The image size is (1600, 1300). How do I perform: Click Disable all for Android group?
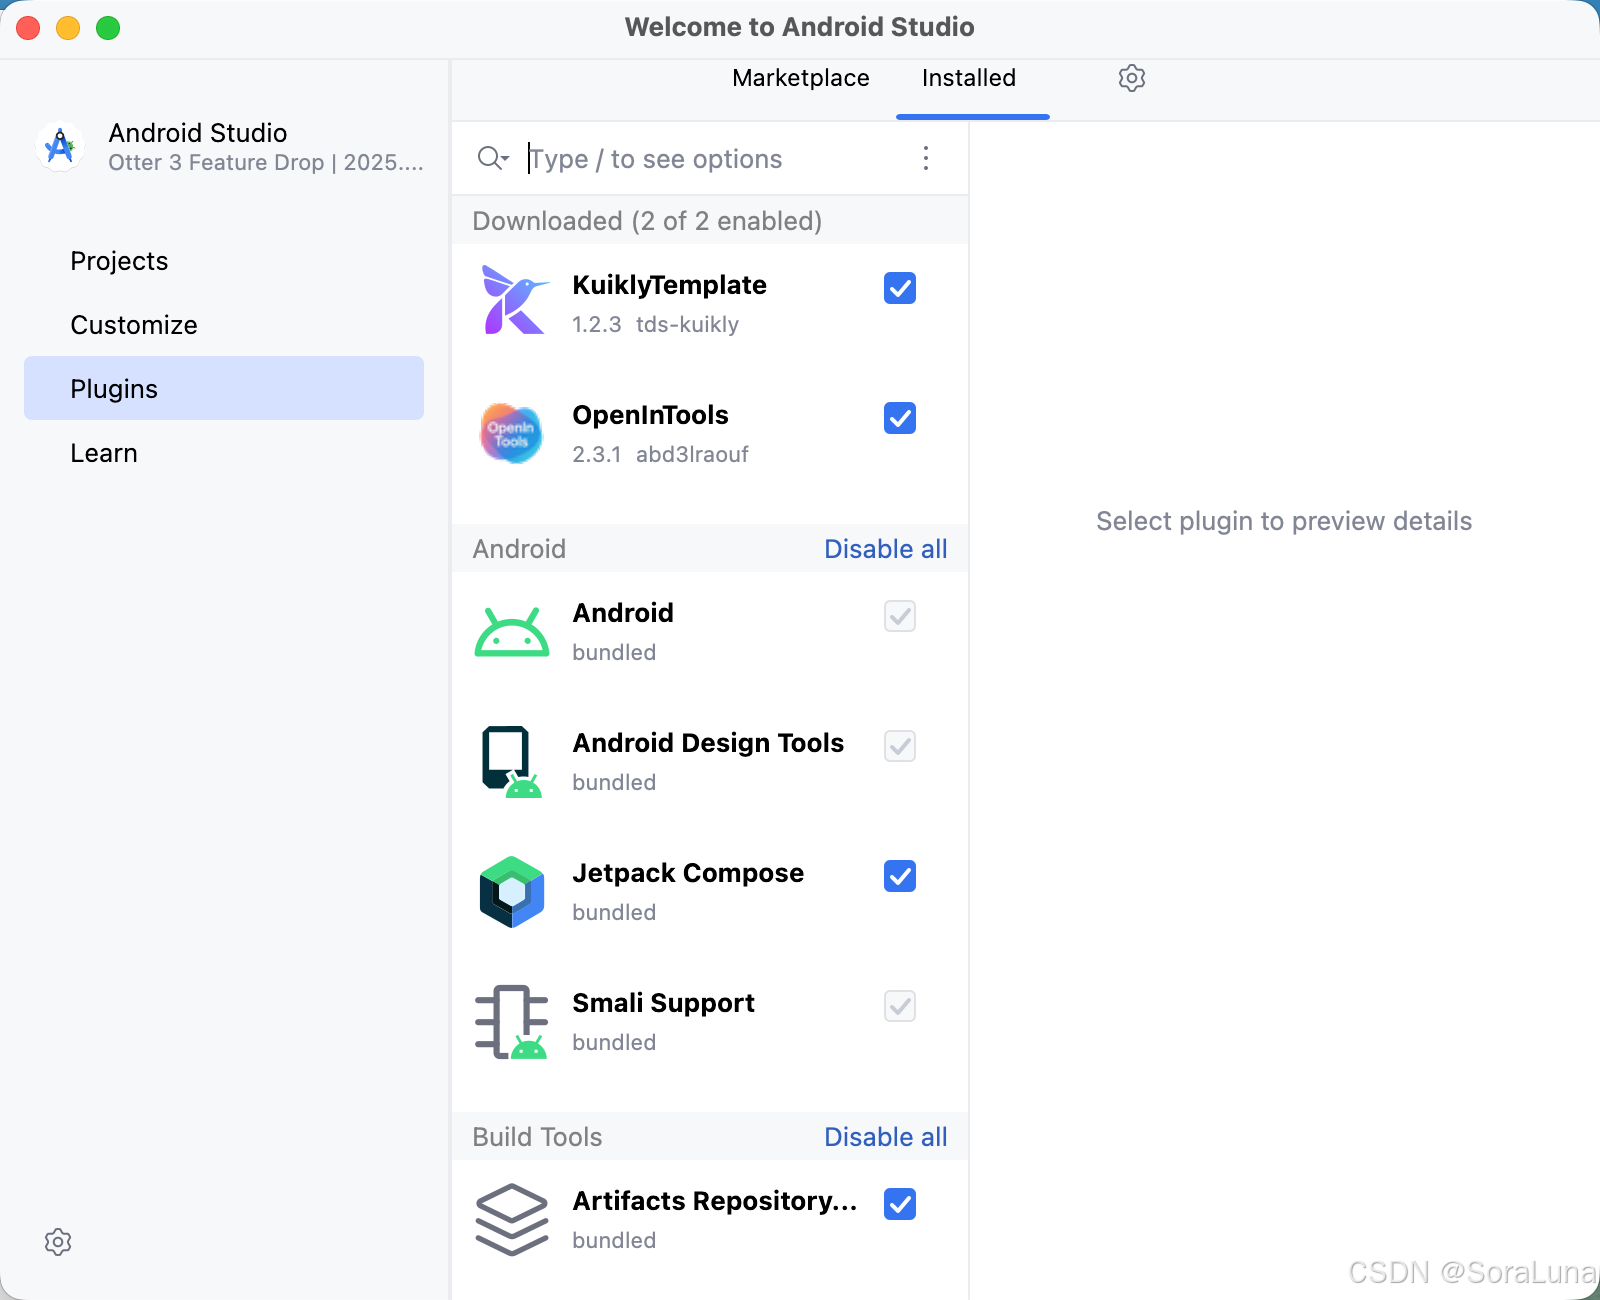pyautogui.click(x=885, y=549)
